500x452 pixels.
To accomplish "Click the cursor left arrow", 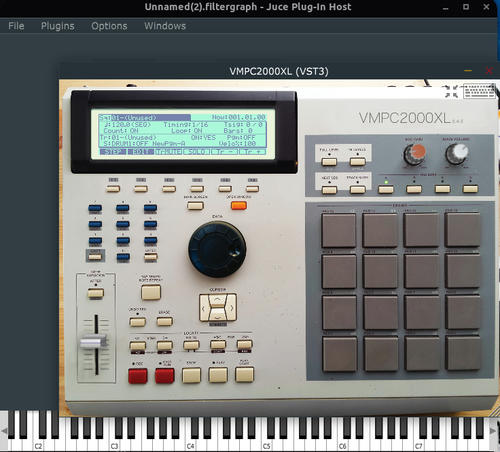I will (204, 308).
